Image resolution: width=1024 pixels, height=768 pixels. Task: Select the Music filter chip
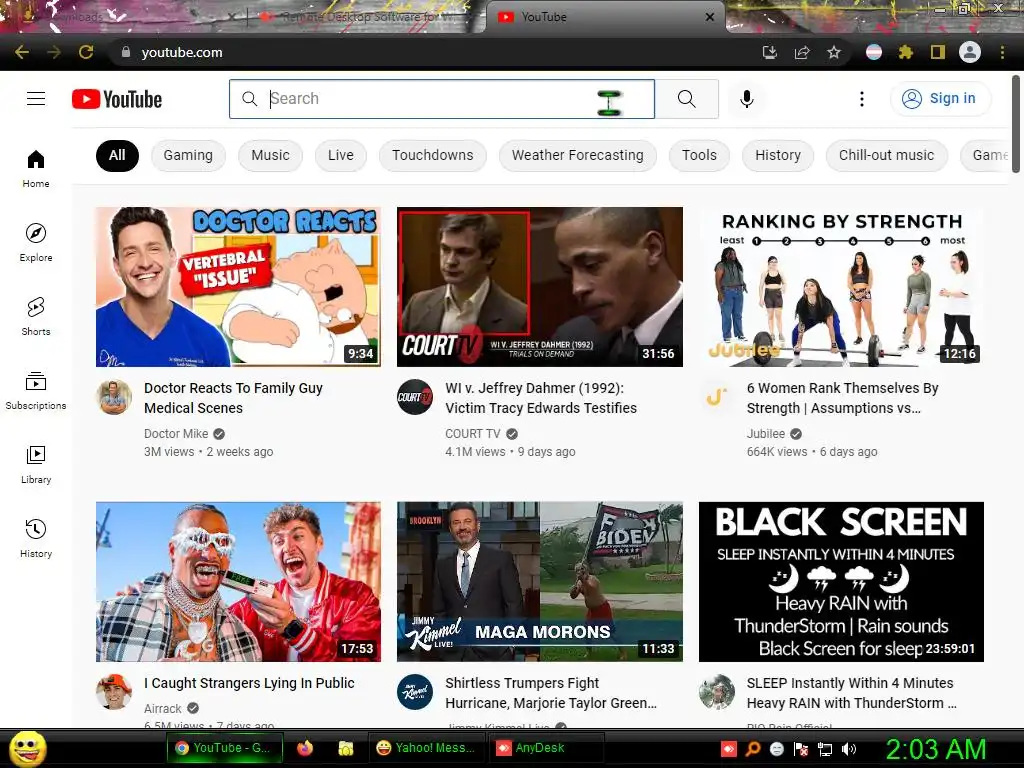point(270,155)
